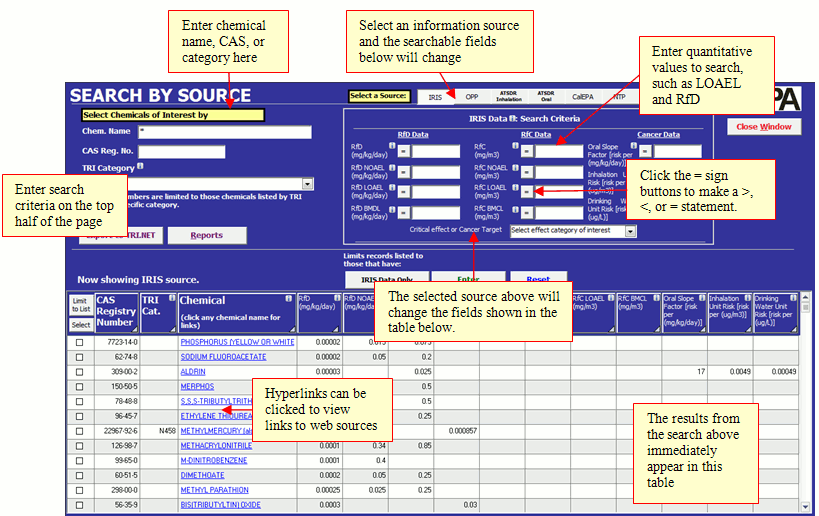Image resolution: width=819 pixels, height=516 pixels.
Task: Expand the 'Select effect category of interest' dropdown
Action: click(x=630, y=231)
